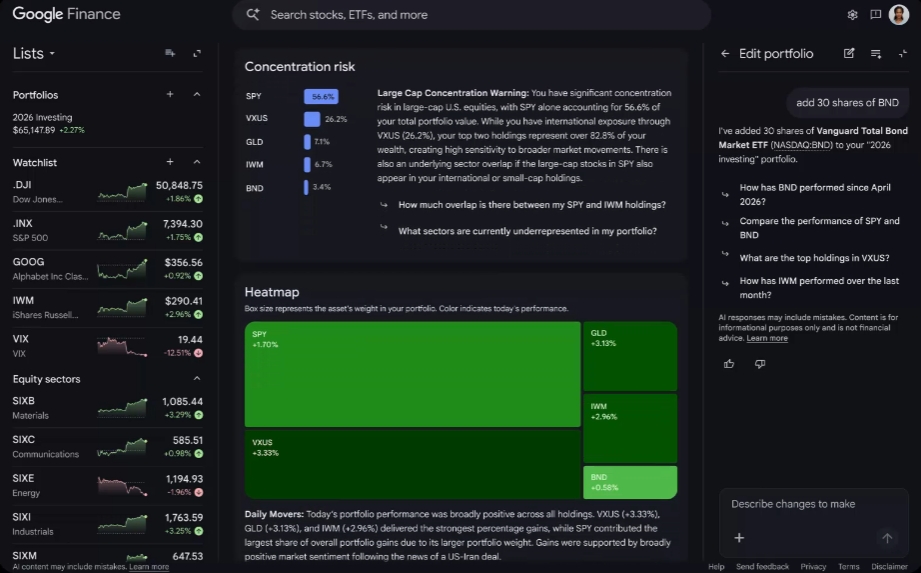Open the VIX watchlist row

coord(107,346)
